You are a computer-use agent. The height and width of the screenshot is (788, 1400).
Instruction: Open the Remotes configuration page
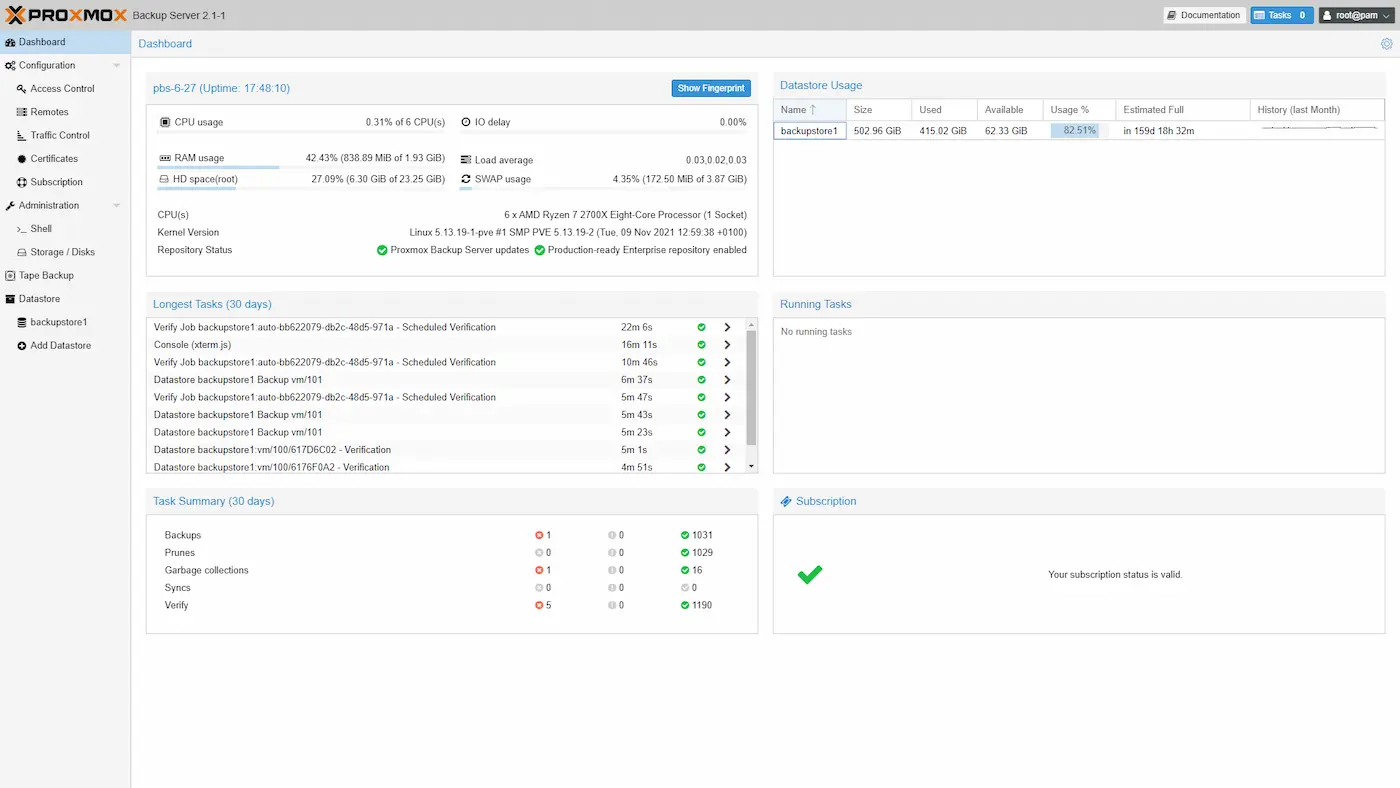pos(46,112)
